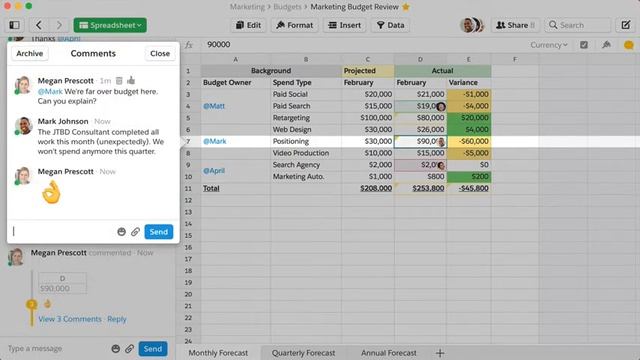640x360 pixels.
Task: Click the View 3 Comments link
Action: [70, 319]
